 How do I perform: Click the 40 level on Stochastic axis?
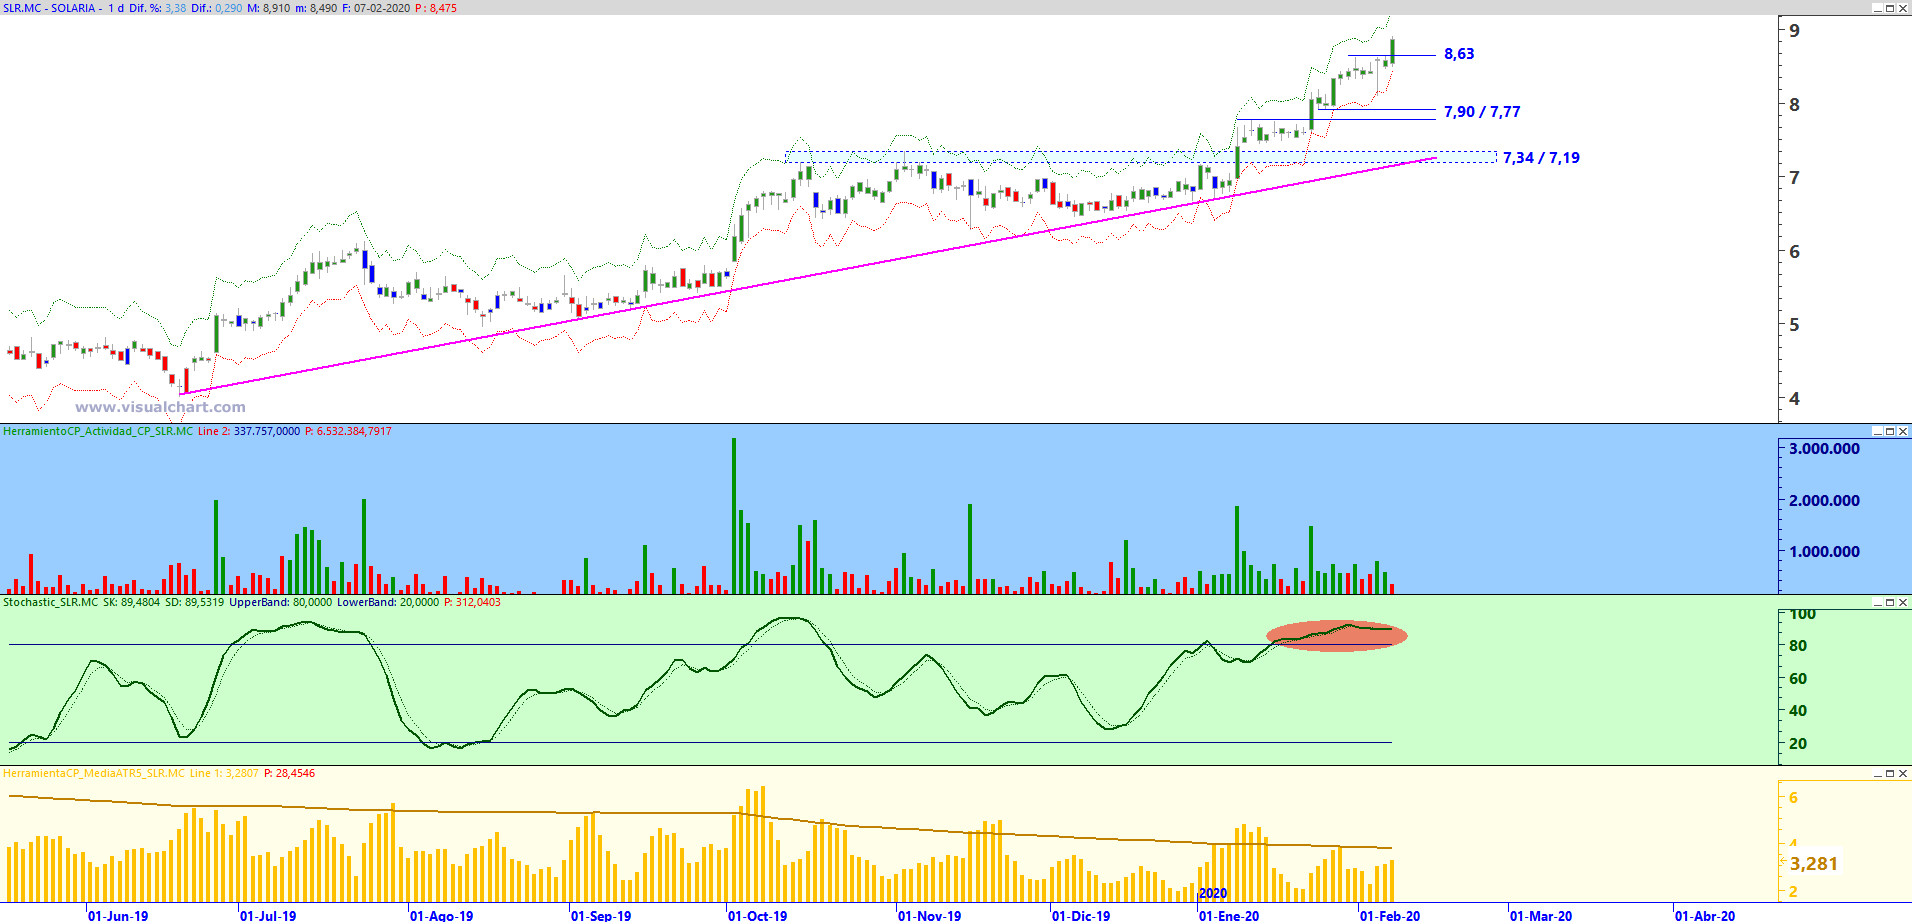pos(1798,711)
